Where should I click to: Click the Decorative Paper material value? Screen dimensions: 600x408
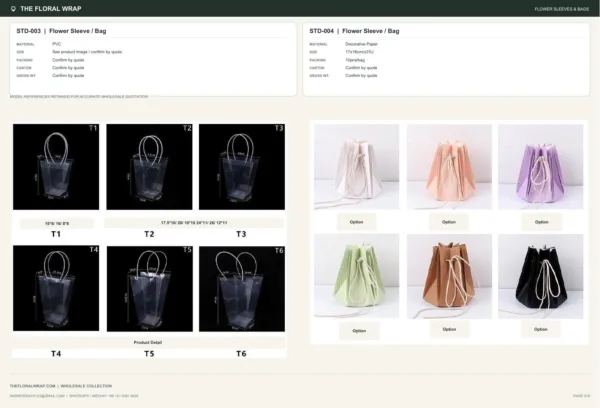click(361, 44)
